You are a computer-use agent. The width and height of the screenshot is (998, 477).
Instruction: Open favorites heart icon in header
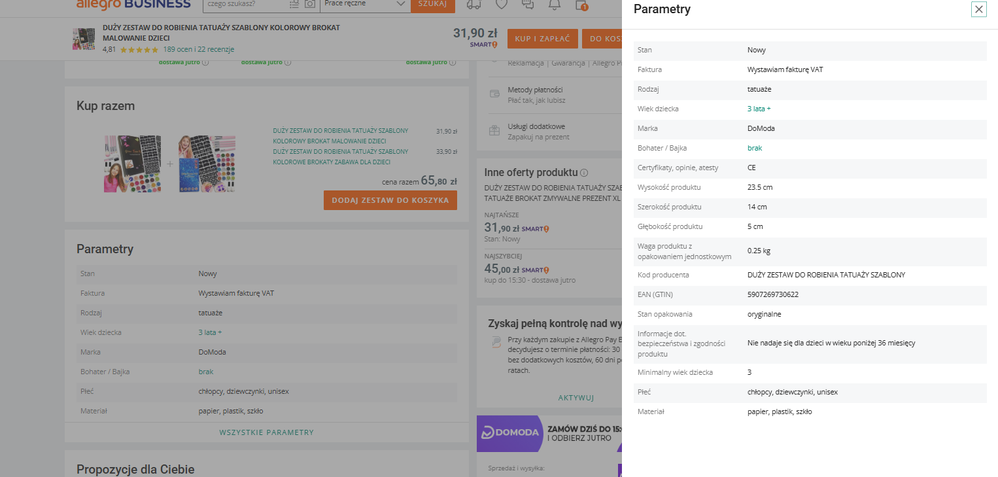click(502, 5)
